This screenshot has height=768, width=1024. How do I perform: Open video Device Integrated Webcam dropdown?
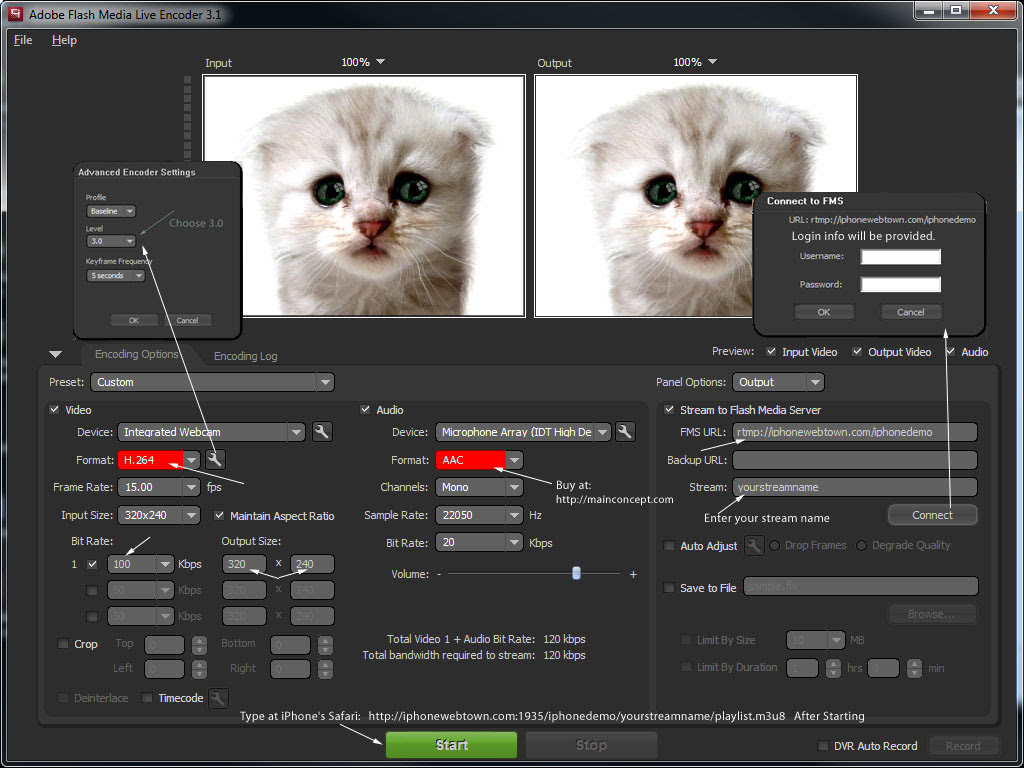point(211,432)
